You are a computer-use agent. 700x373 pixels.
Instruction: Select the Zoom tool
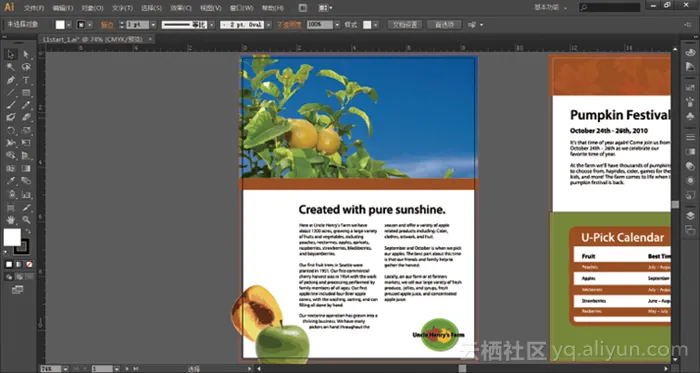point(26,220)
